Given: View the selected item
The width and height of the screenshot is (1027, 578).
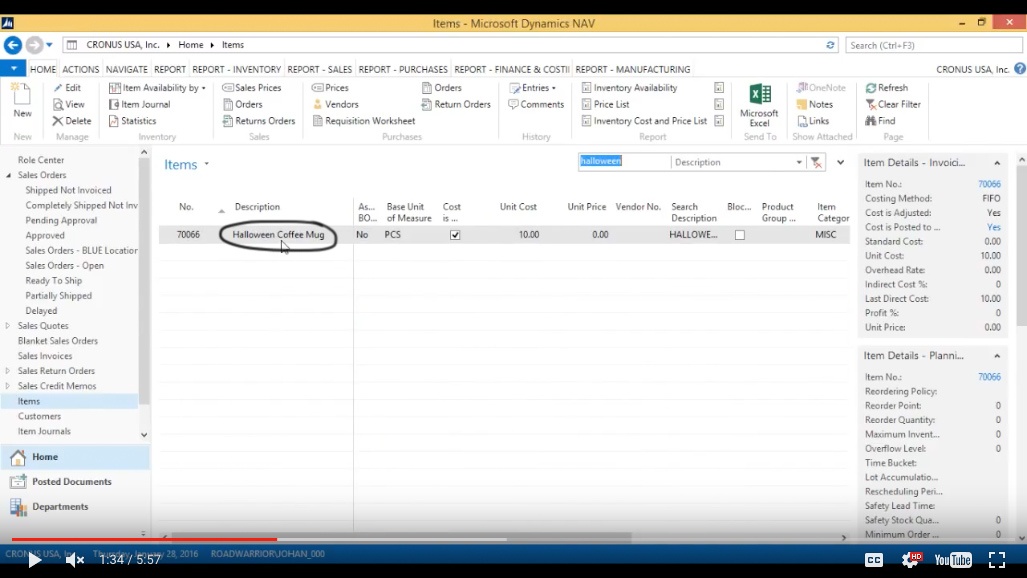Looking at the screenshot, I should pos(69,104).
